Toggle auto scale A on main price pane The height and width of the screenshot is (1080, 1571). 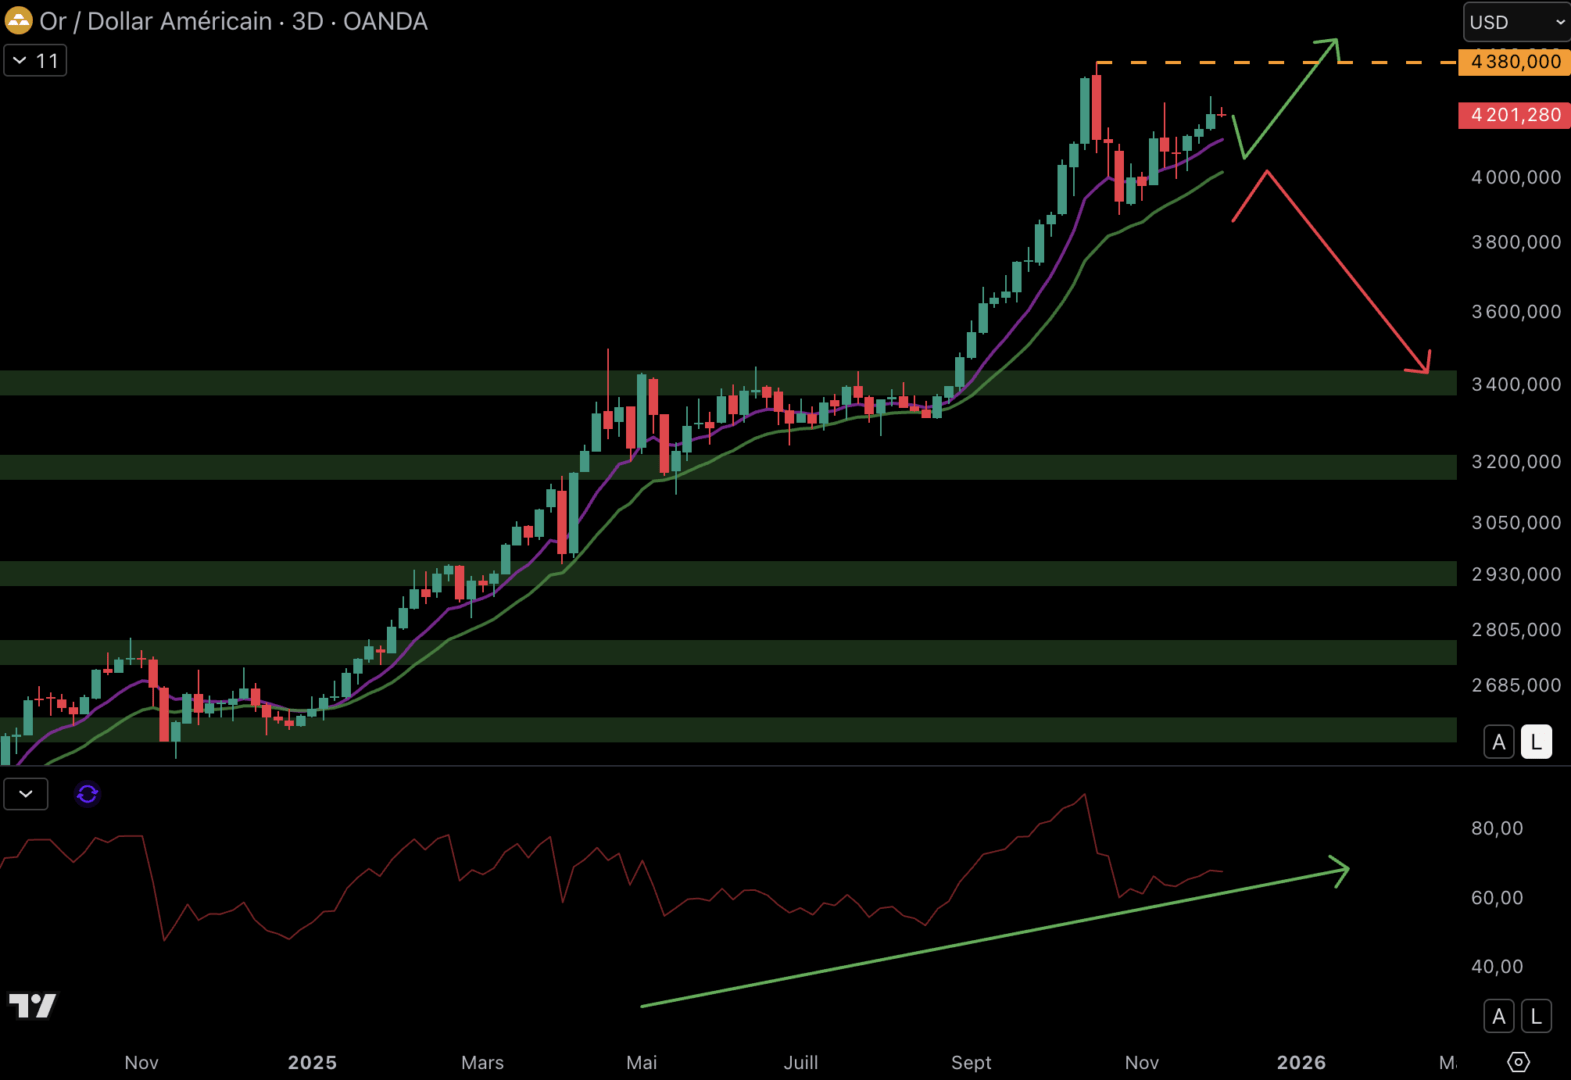(1498, 742)
